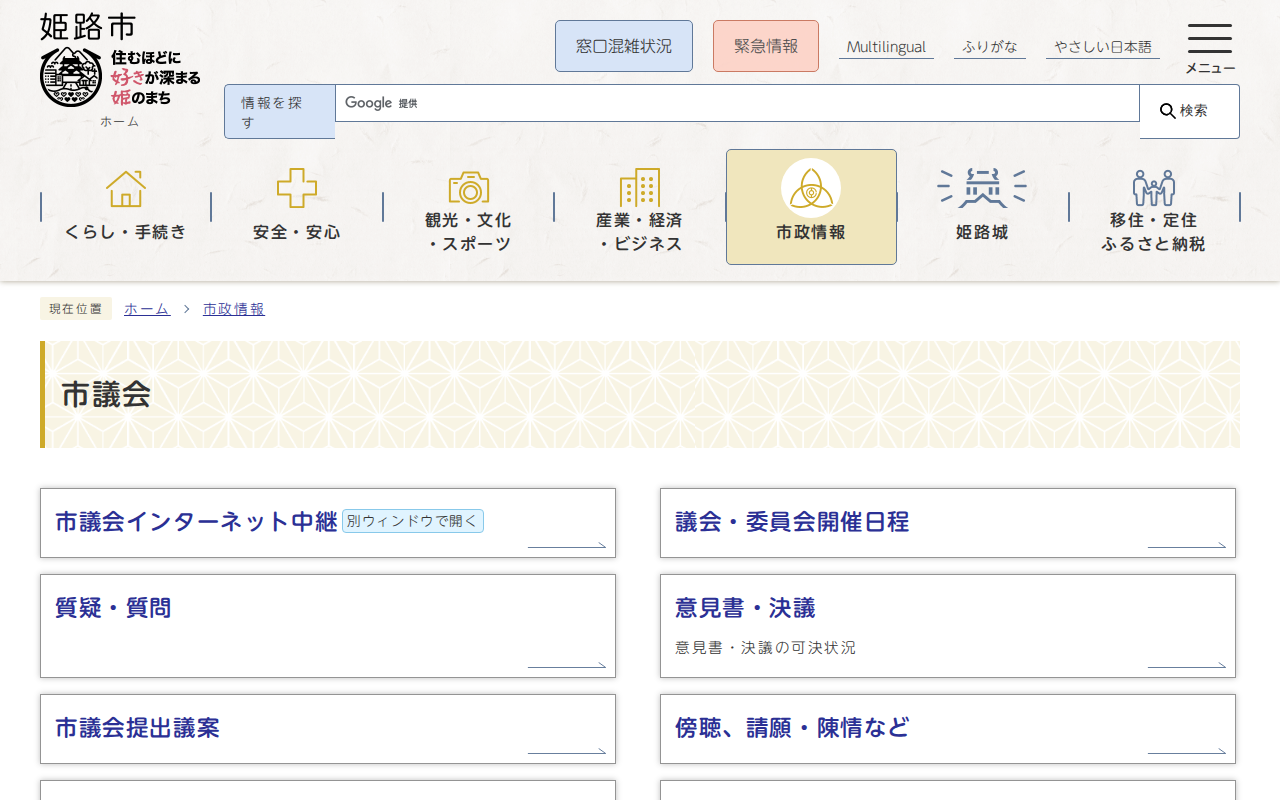
Task: Open 議会・委員会開催日程 card
Action: click(792, 522)
